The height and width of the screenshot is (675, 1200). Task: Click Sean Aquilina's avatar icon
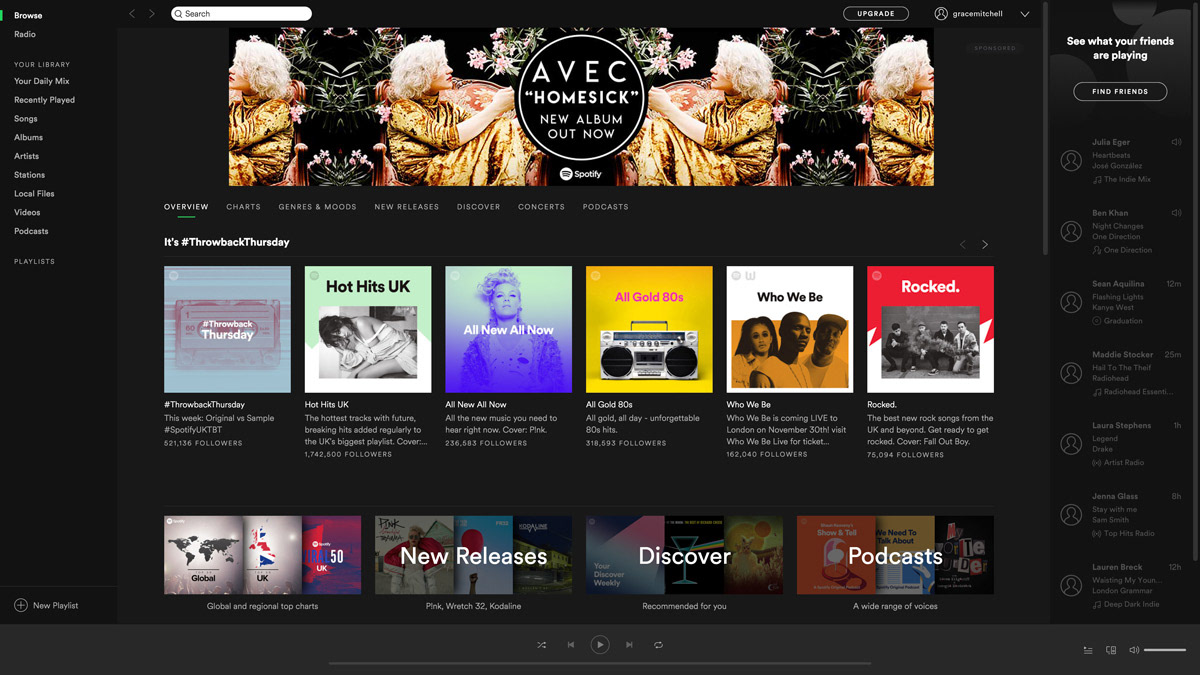tap(1071, 302)
